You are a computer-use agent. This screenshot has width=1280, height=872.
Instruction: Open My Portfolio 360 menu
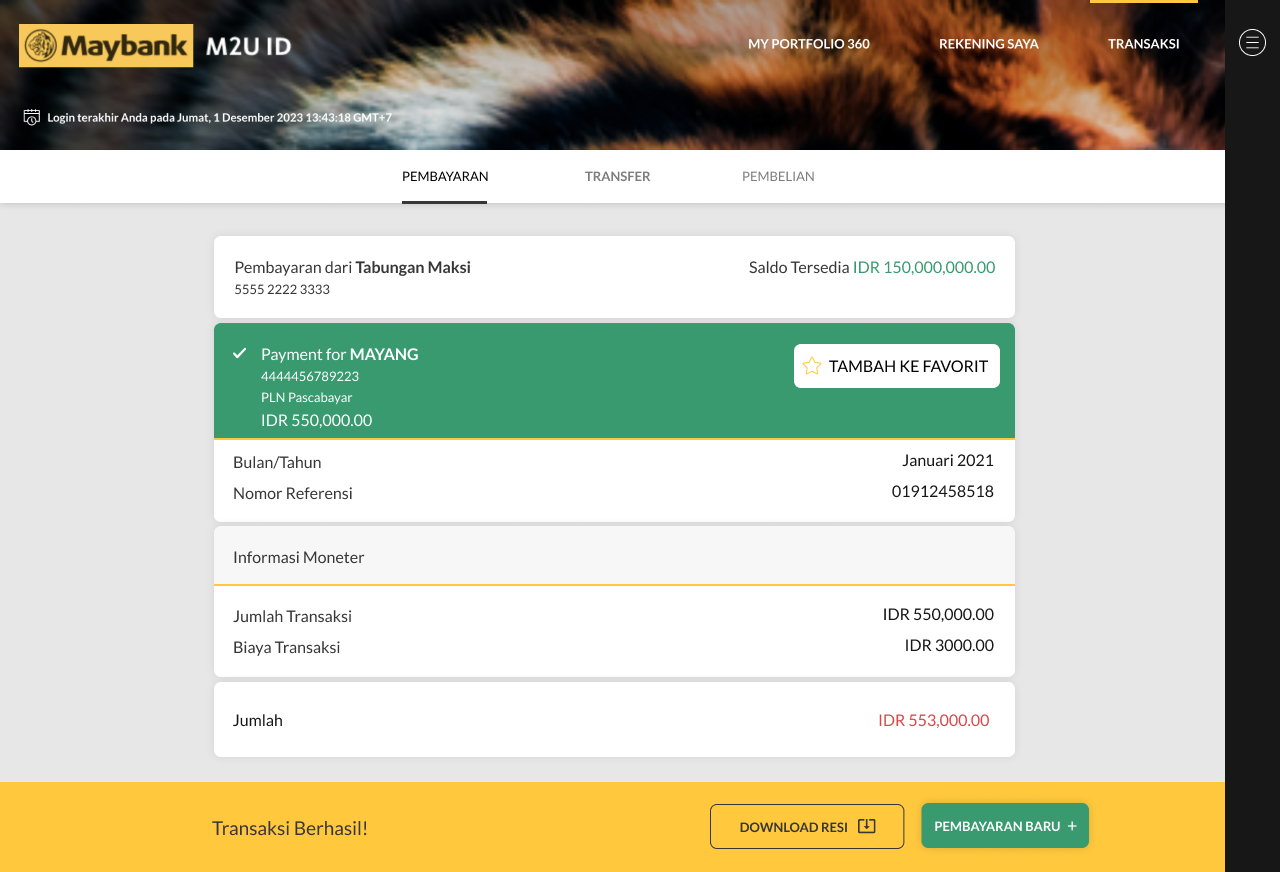(x=808, y=44)
